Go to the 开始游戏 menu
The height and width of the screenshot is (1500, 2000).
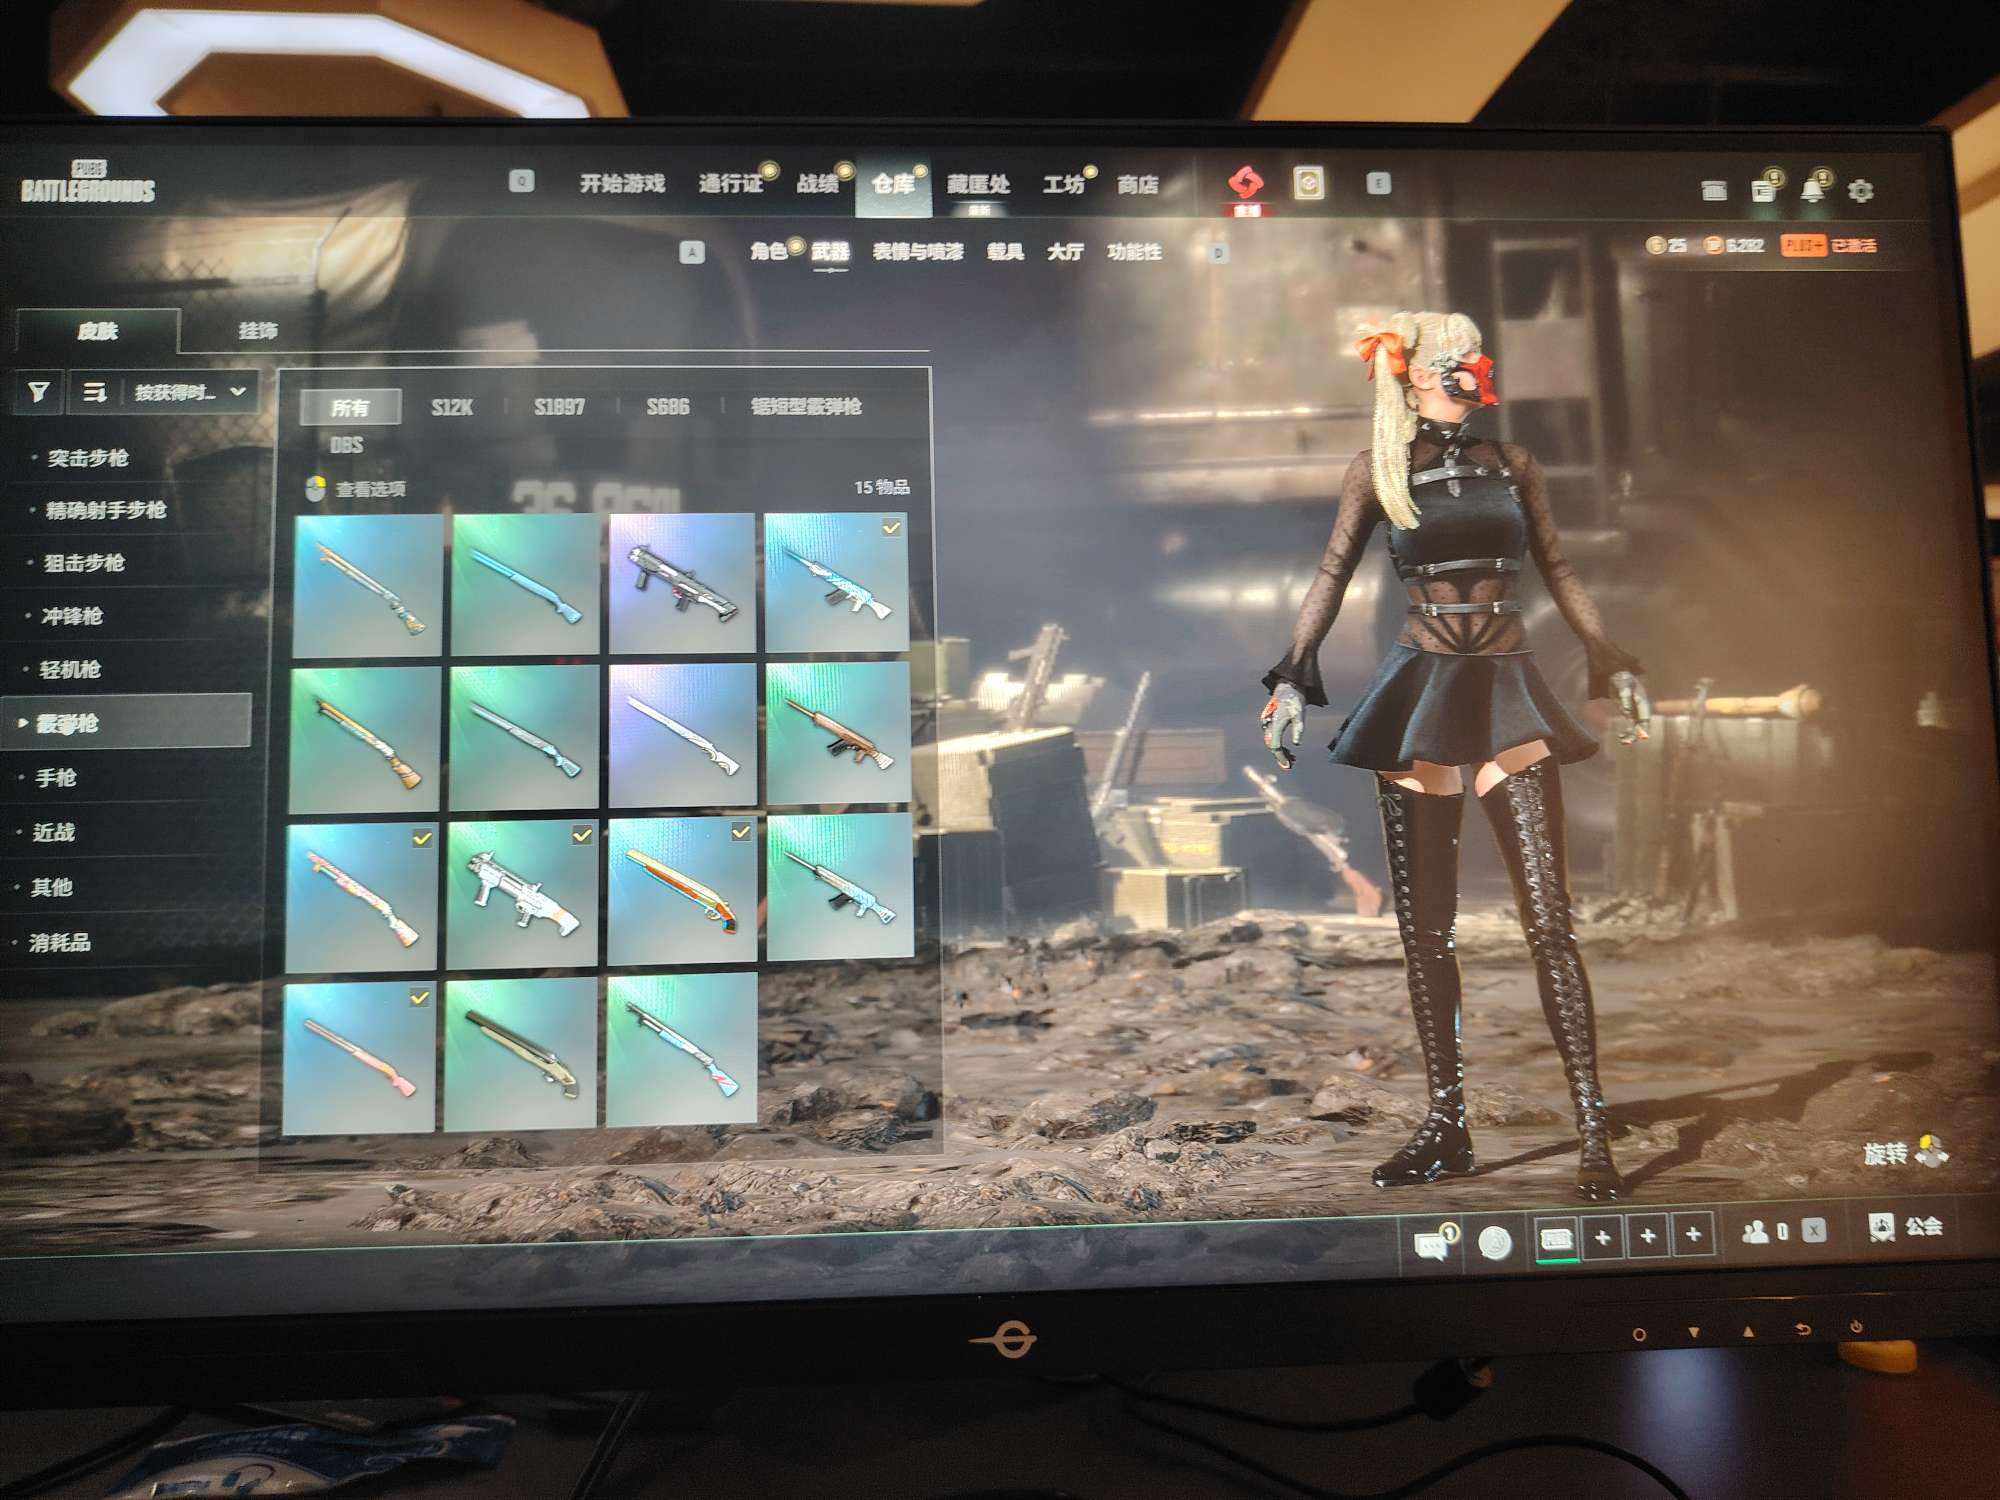click(x=622, y=183)
